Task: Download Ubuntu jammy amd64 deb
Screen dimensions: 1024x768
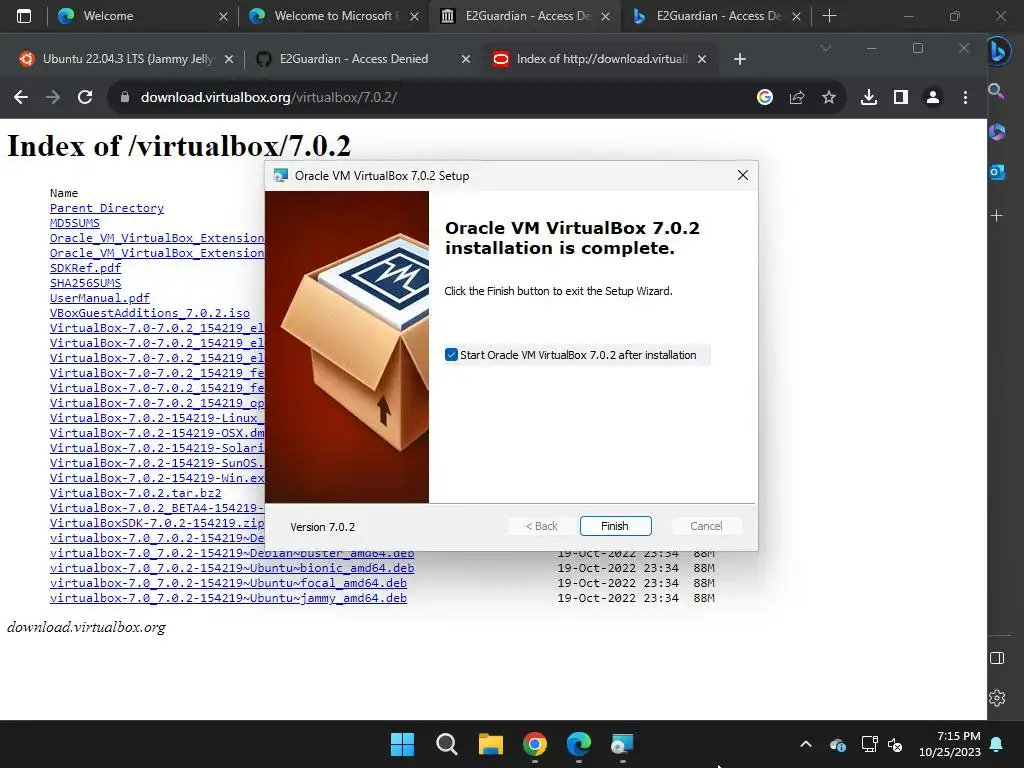Action: (x=229, y=598)
